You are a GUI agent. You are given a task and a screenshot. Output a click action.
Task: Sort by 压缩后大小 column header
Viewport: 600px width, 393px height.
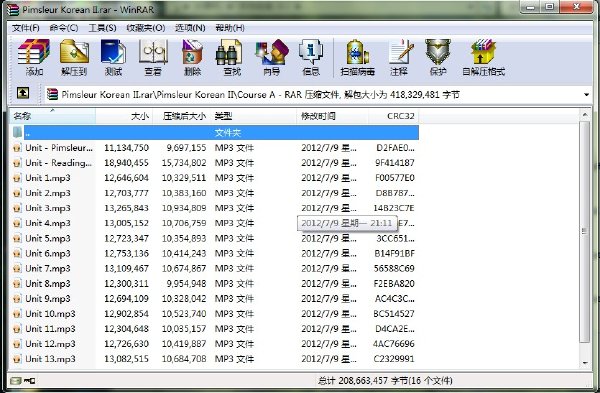(x=181, y=116)
